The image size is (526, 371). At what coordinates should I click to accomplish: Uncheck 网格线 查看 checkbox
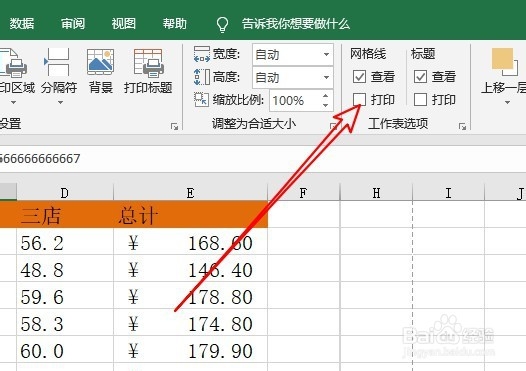[359, 77]
